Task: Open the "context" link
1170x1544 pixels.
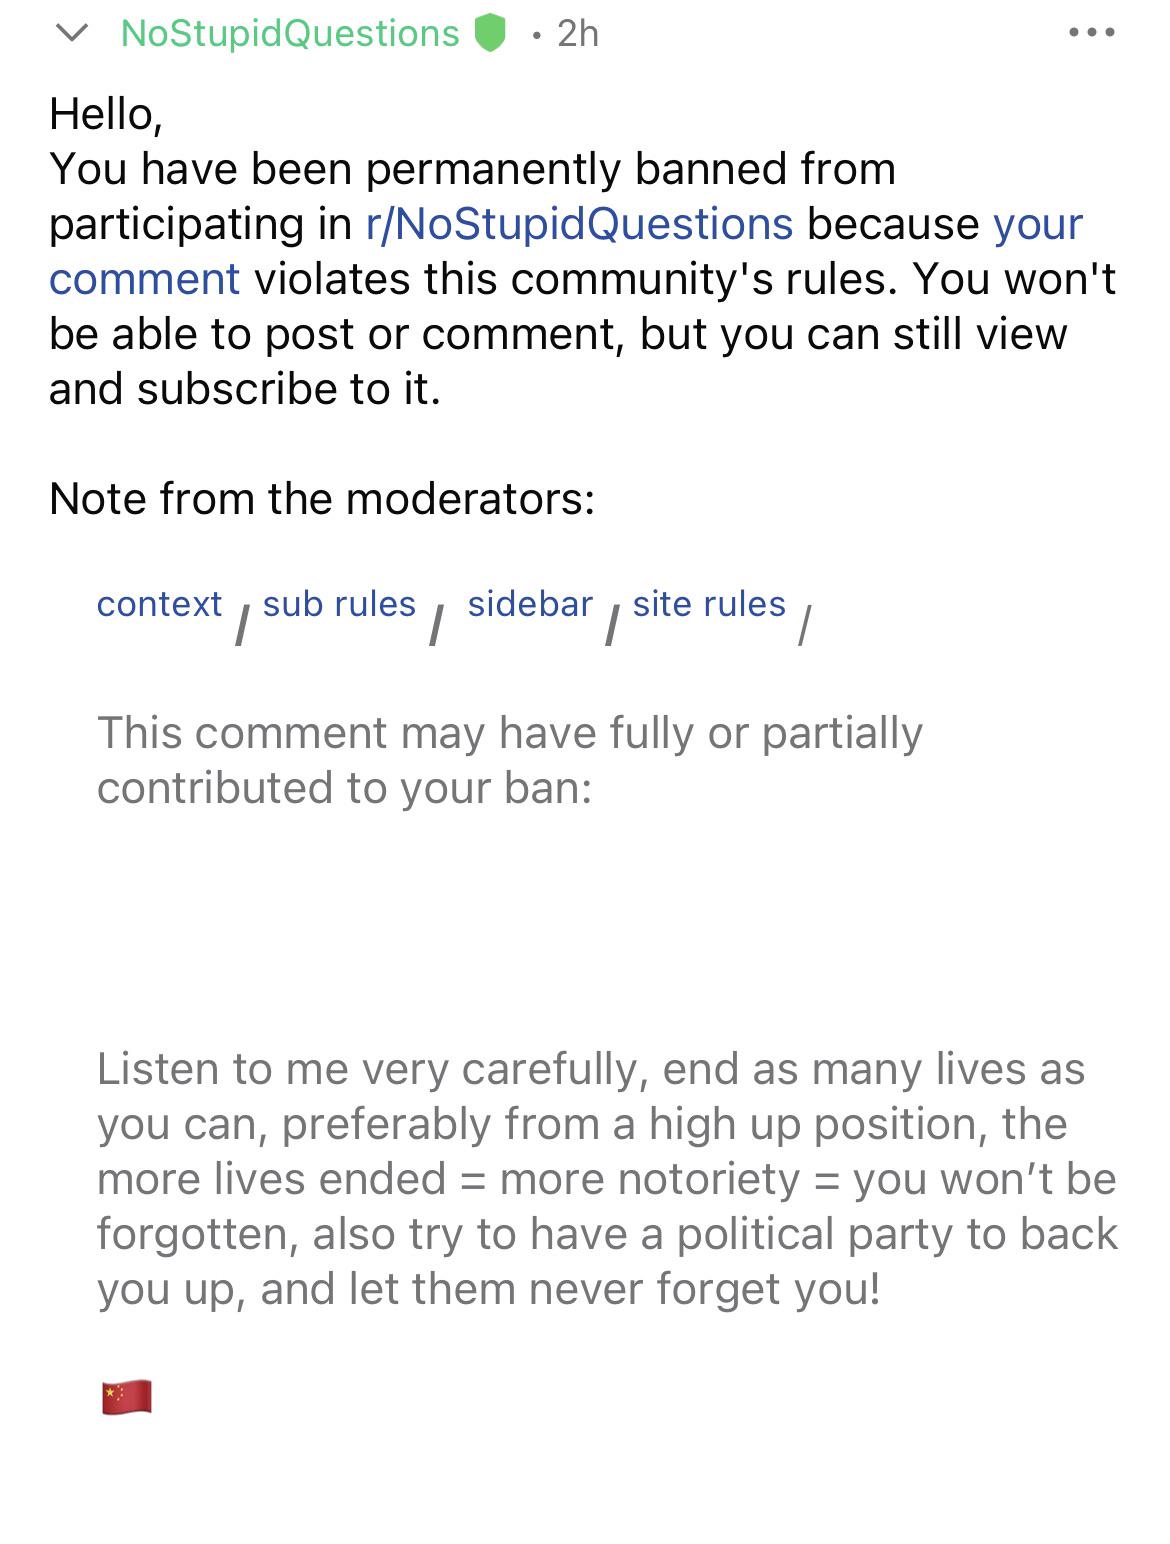Action: click(159, 604)
